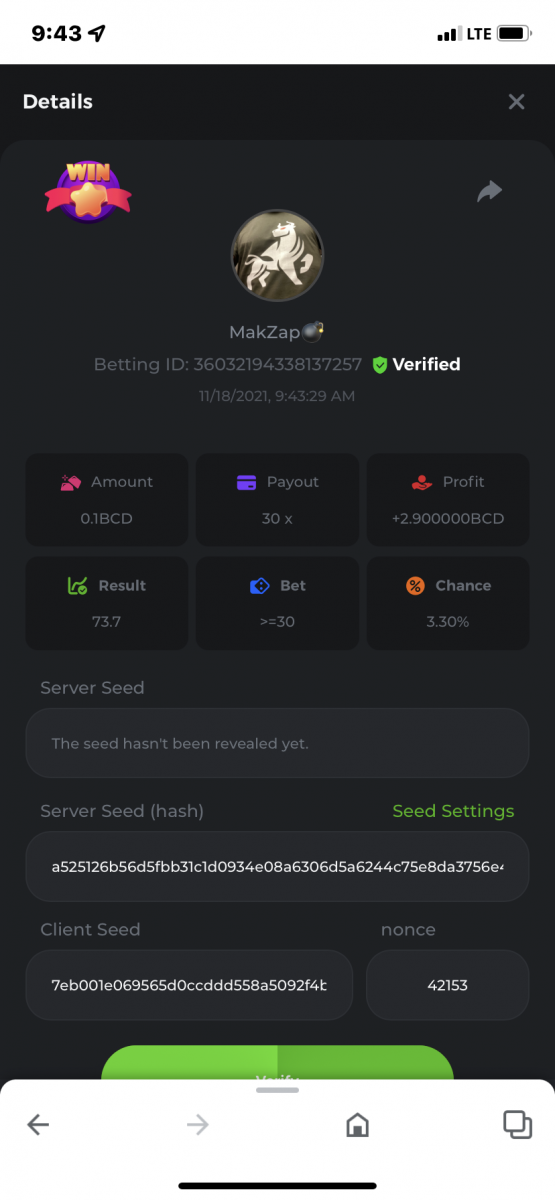Tap the green Result chart icon
Screen dimensions: 555x1200
coord(77,586)
